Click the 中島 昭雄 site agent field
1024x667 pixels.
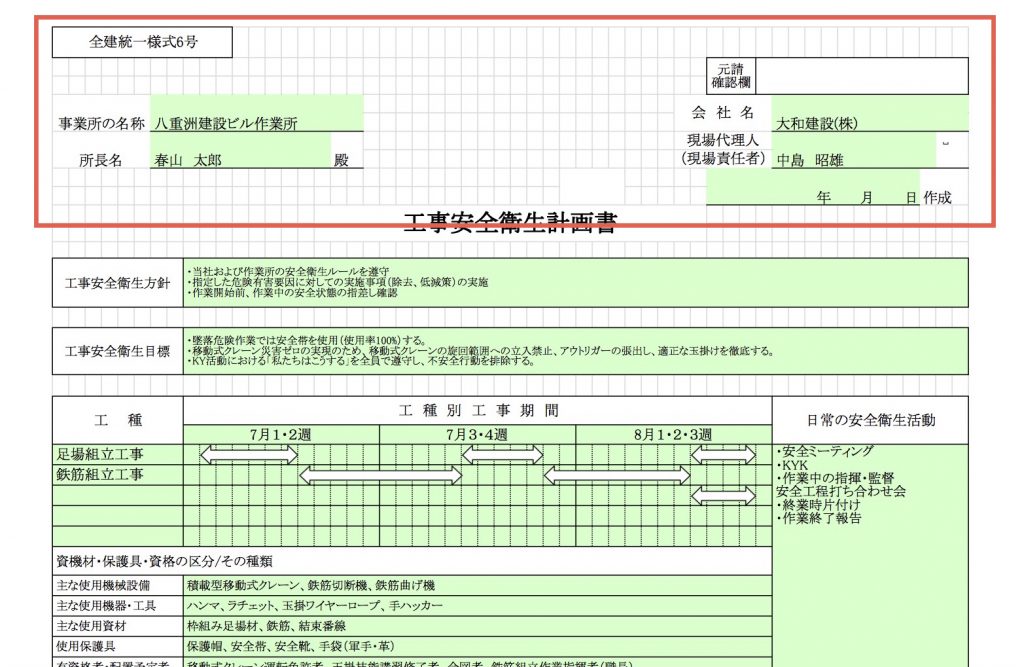(854, 150)
